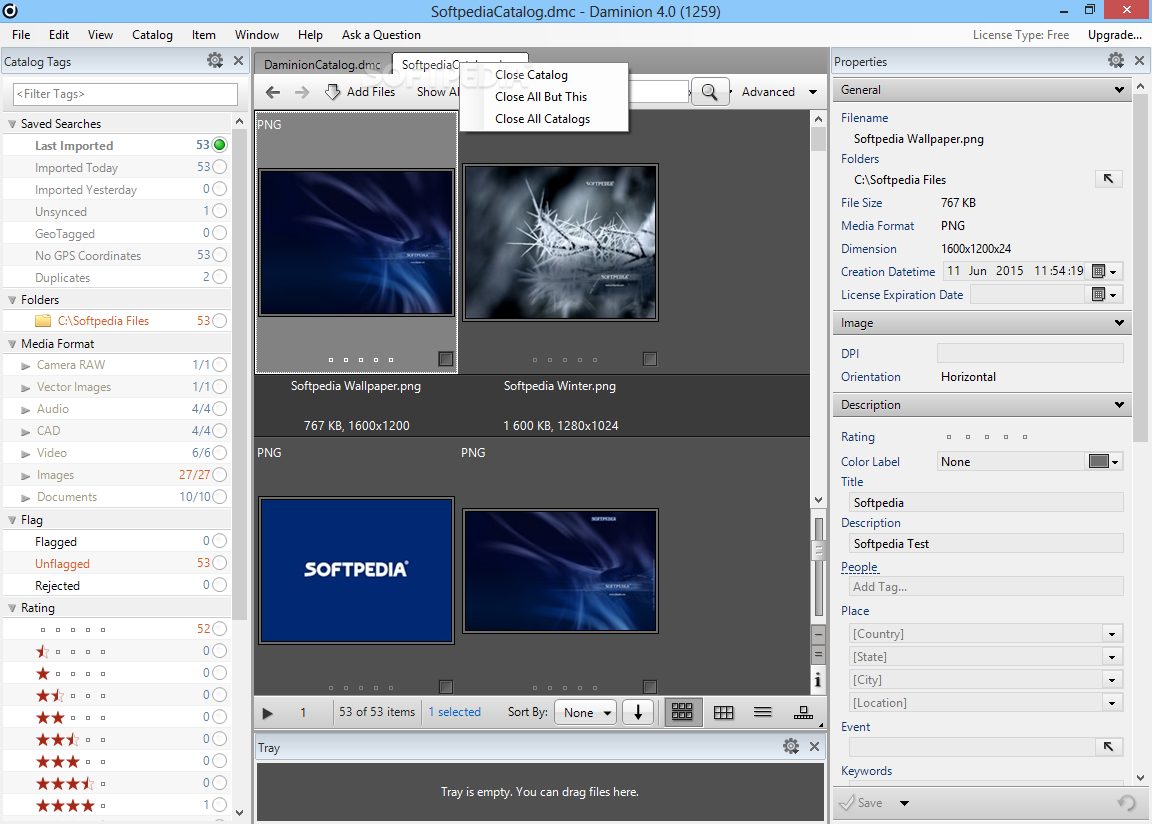1152x824 pixels.
Task: Toggle the Imported Today filter circle
Action: coord(219,167)
